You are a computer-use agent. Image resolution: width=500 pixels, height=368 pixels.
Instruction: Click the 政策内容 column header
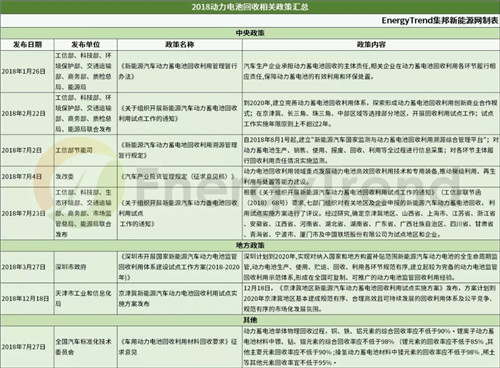point(371,44)
